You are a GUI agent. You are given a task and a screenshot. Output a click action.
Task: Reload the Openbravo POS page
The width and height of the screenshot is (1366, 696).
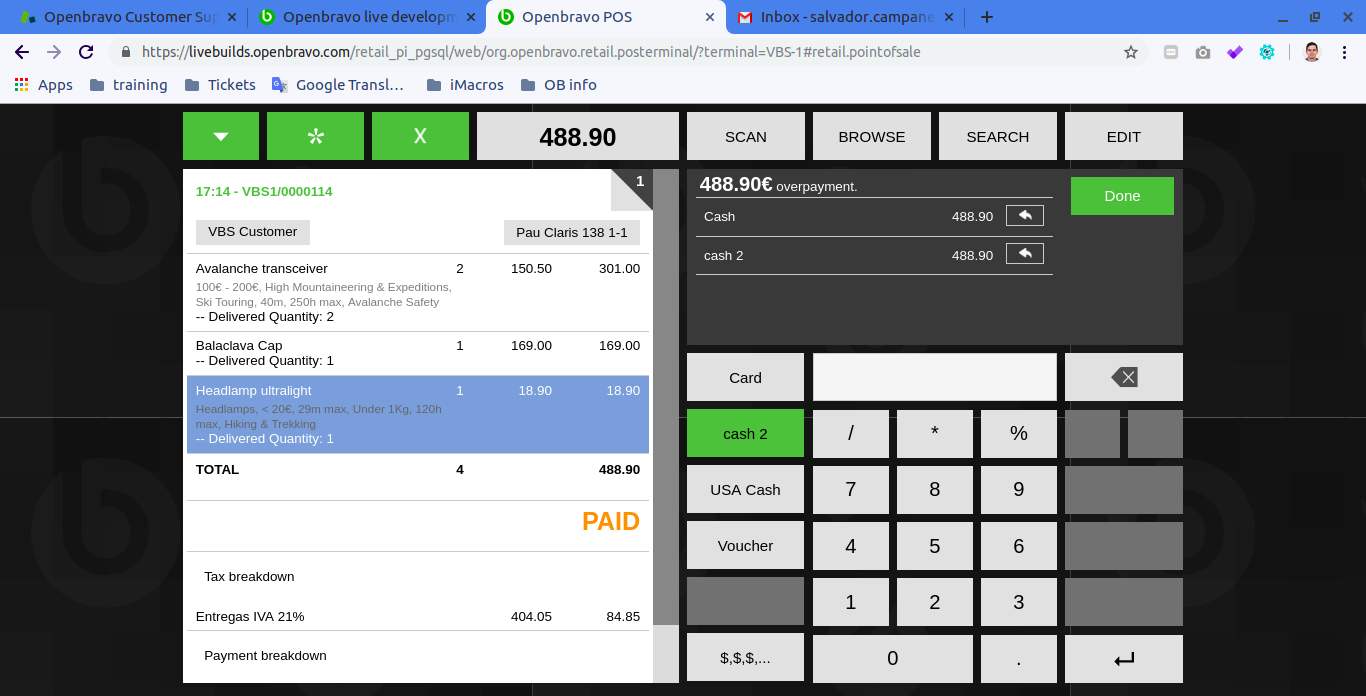point(86,52)
